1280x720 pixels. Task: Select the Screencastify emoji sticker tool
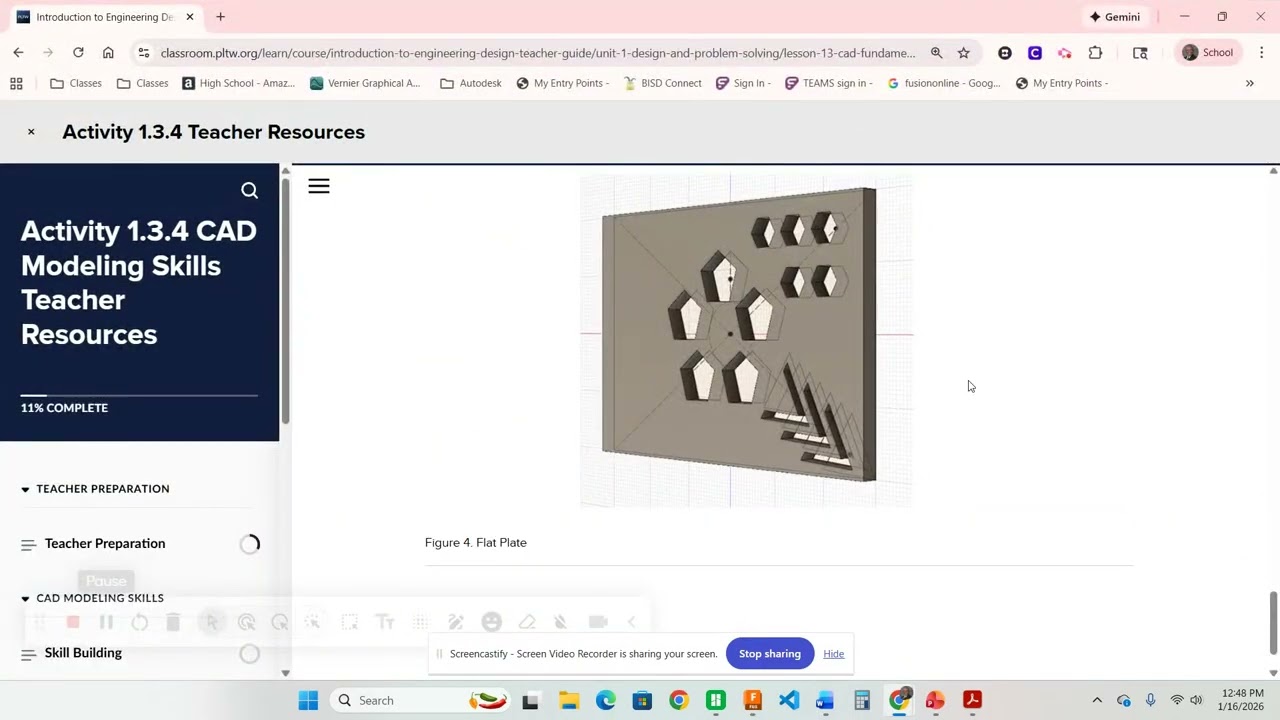491,622
